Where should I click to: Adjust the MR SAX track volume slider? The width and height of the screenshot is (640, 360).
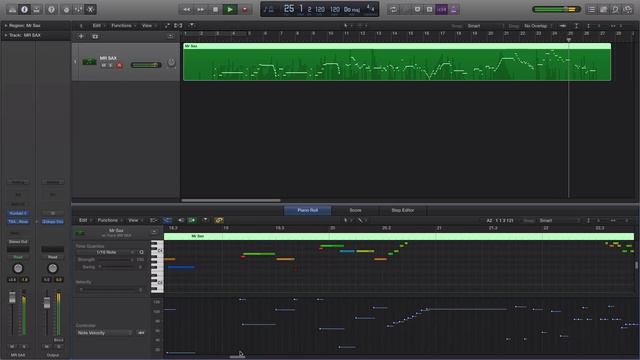click(146, 65)
